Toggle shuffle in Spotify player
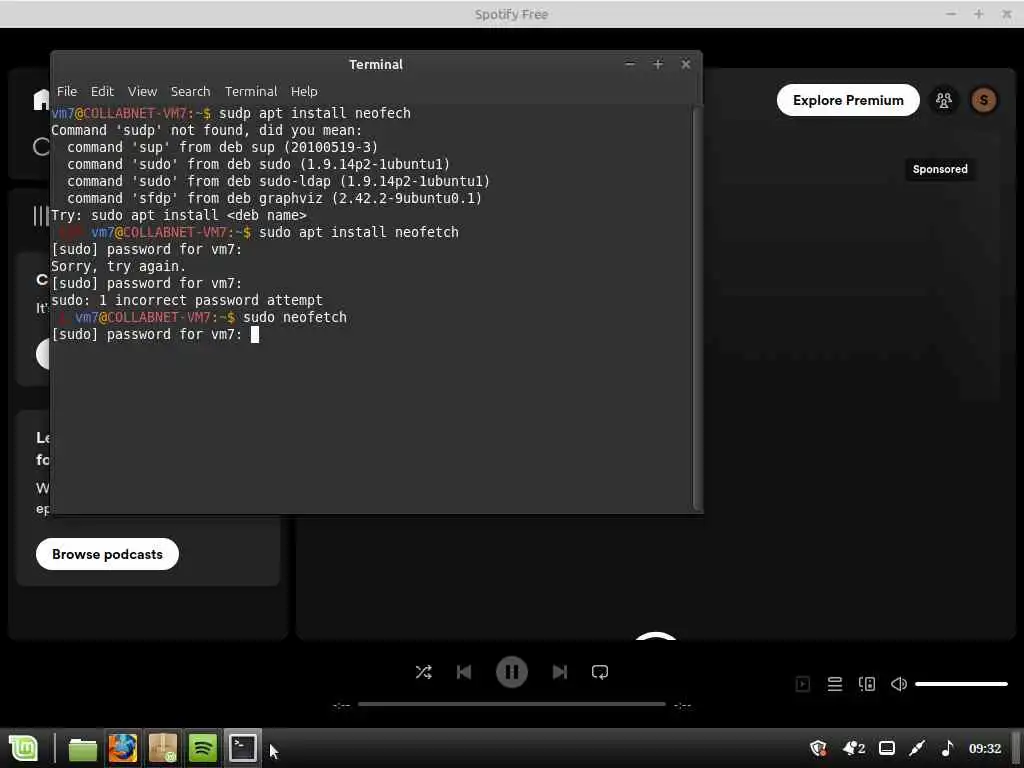The width and height of the screenshot is (1024, 768). pos(423,672)
